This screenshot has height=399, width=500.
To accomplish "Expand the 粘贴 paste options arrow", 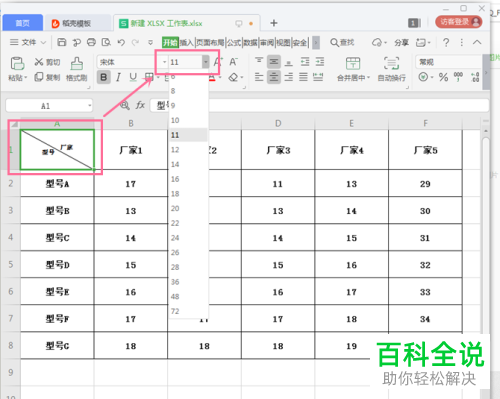I will coord(25,78).
